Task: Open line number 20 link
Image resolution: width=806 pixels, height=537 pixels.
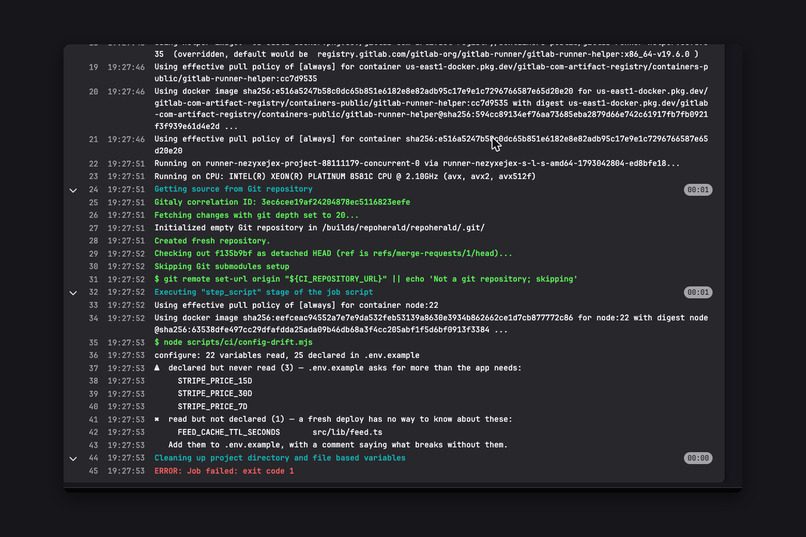Action: pyautogui.click(x=93, y=92)
